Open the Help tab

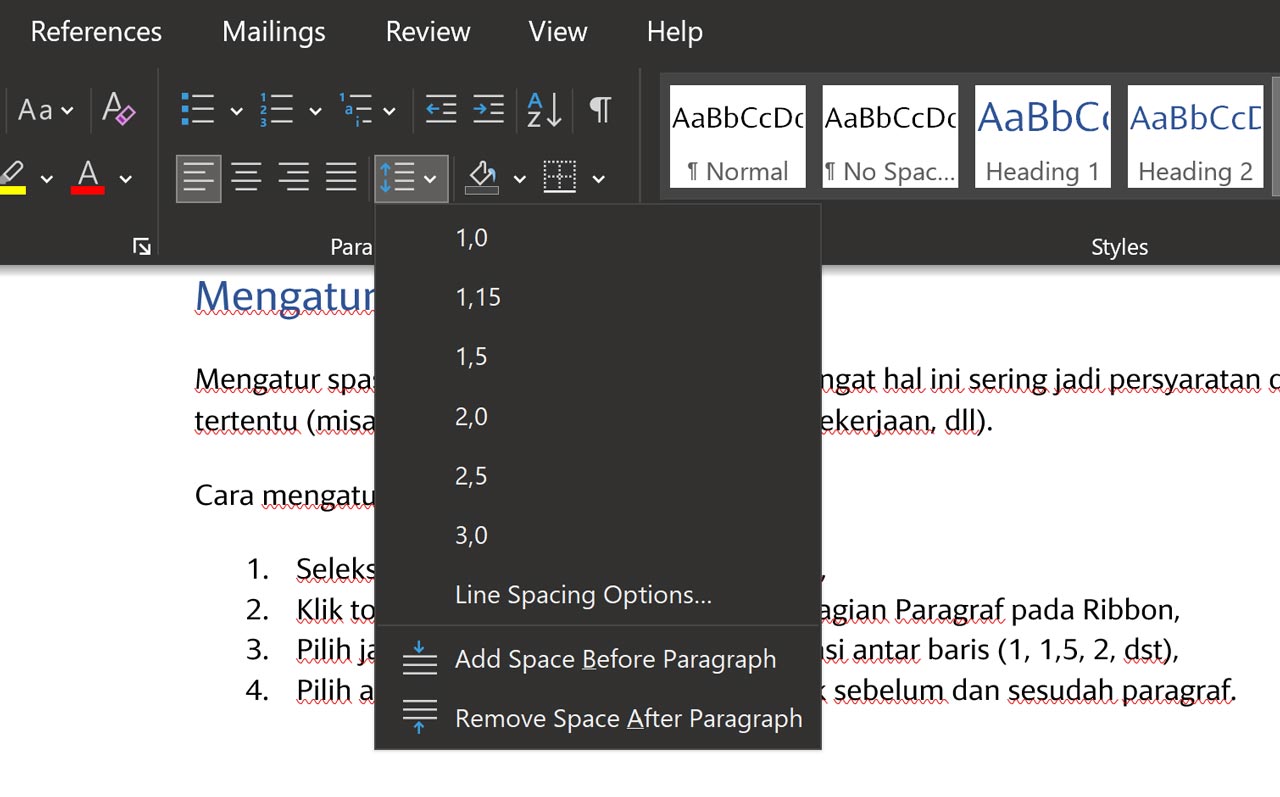point(674,32)
